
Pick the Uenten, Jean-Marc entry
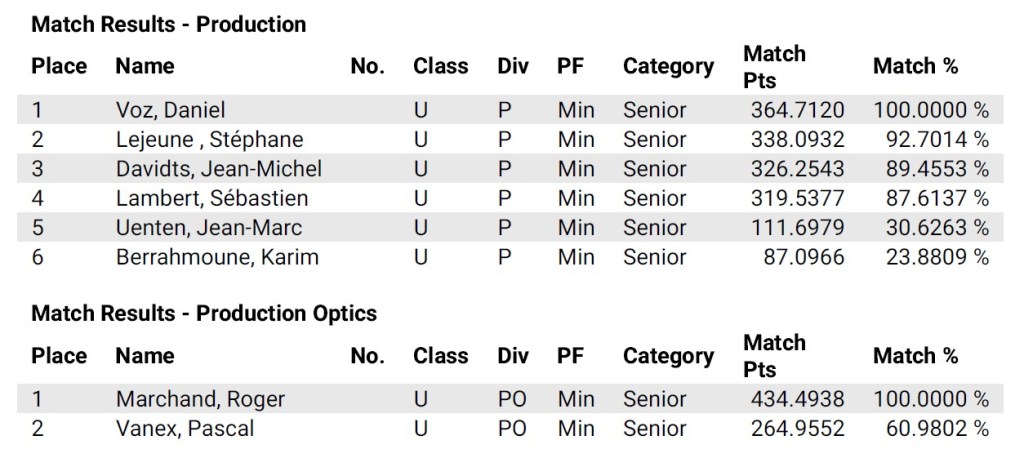tap(209, 228)
